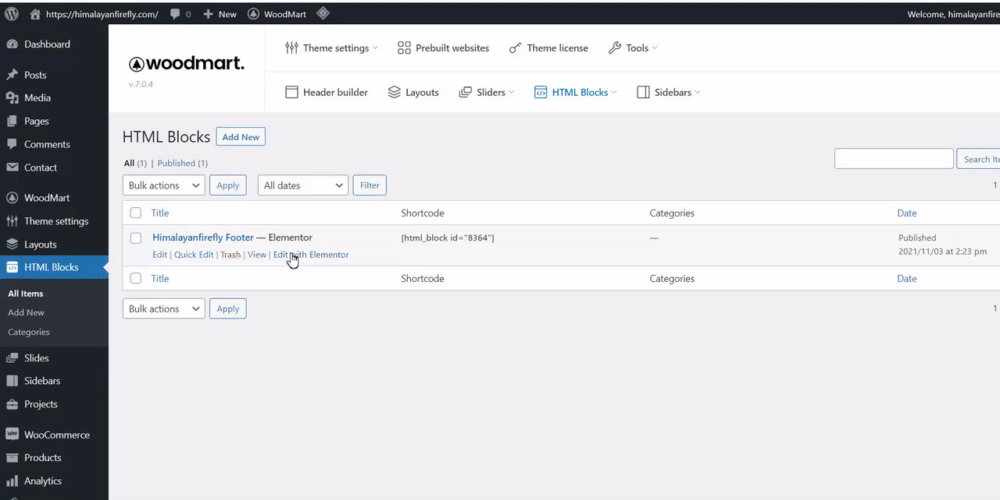Image resolution: width=1000 pixels, height=500 pixels.
Task: Open All Items submenu entry
Action: [26, 294]
